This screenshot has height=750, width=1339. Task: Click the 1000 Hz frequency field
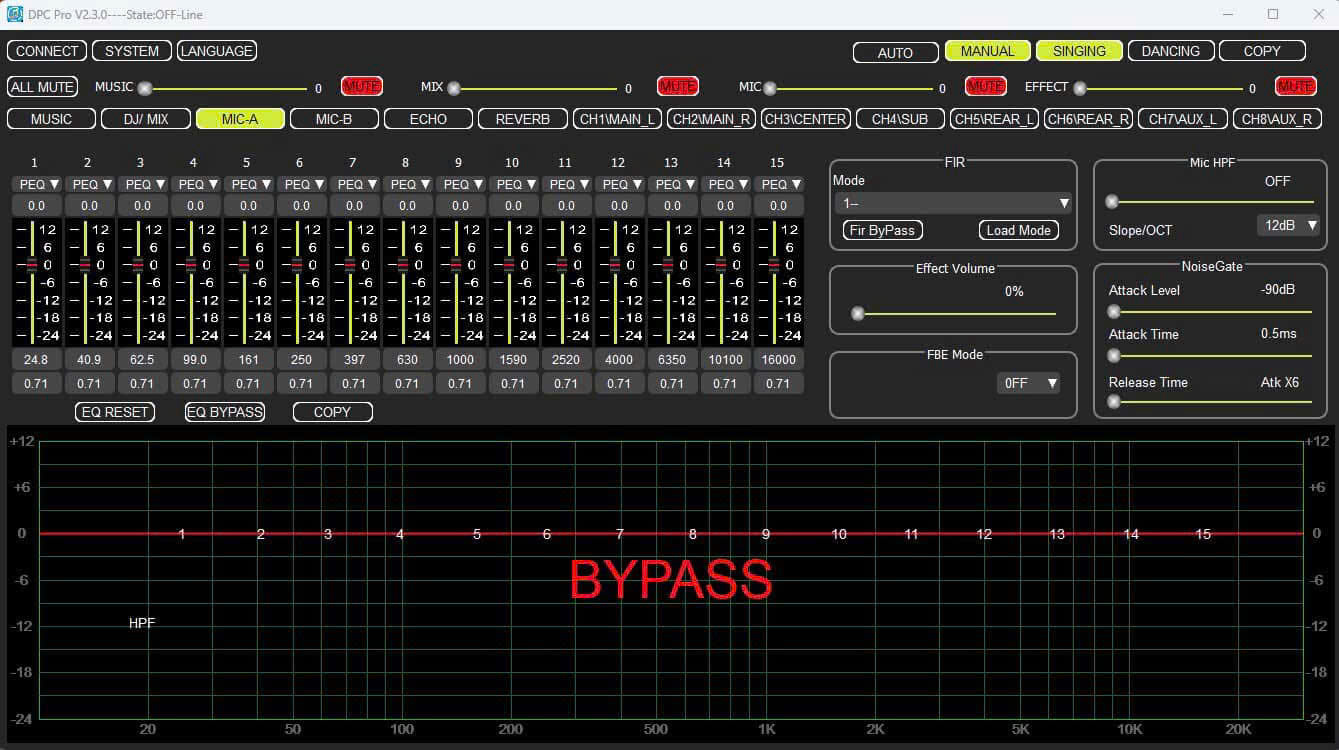click(460, 360)
